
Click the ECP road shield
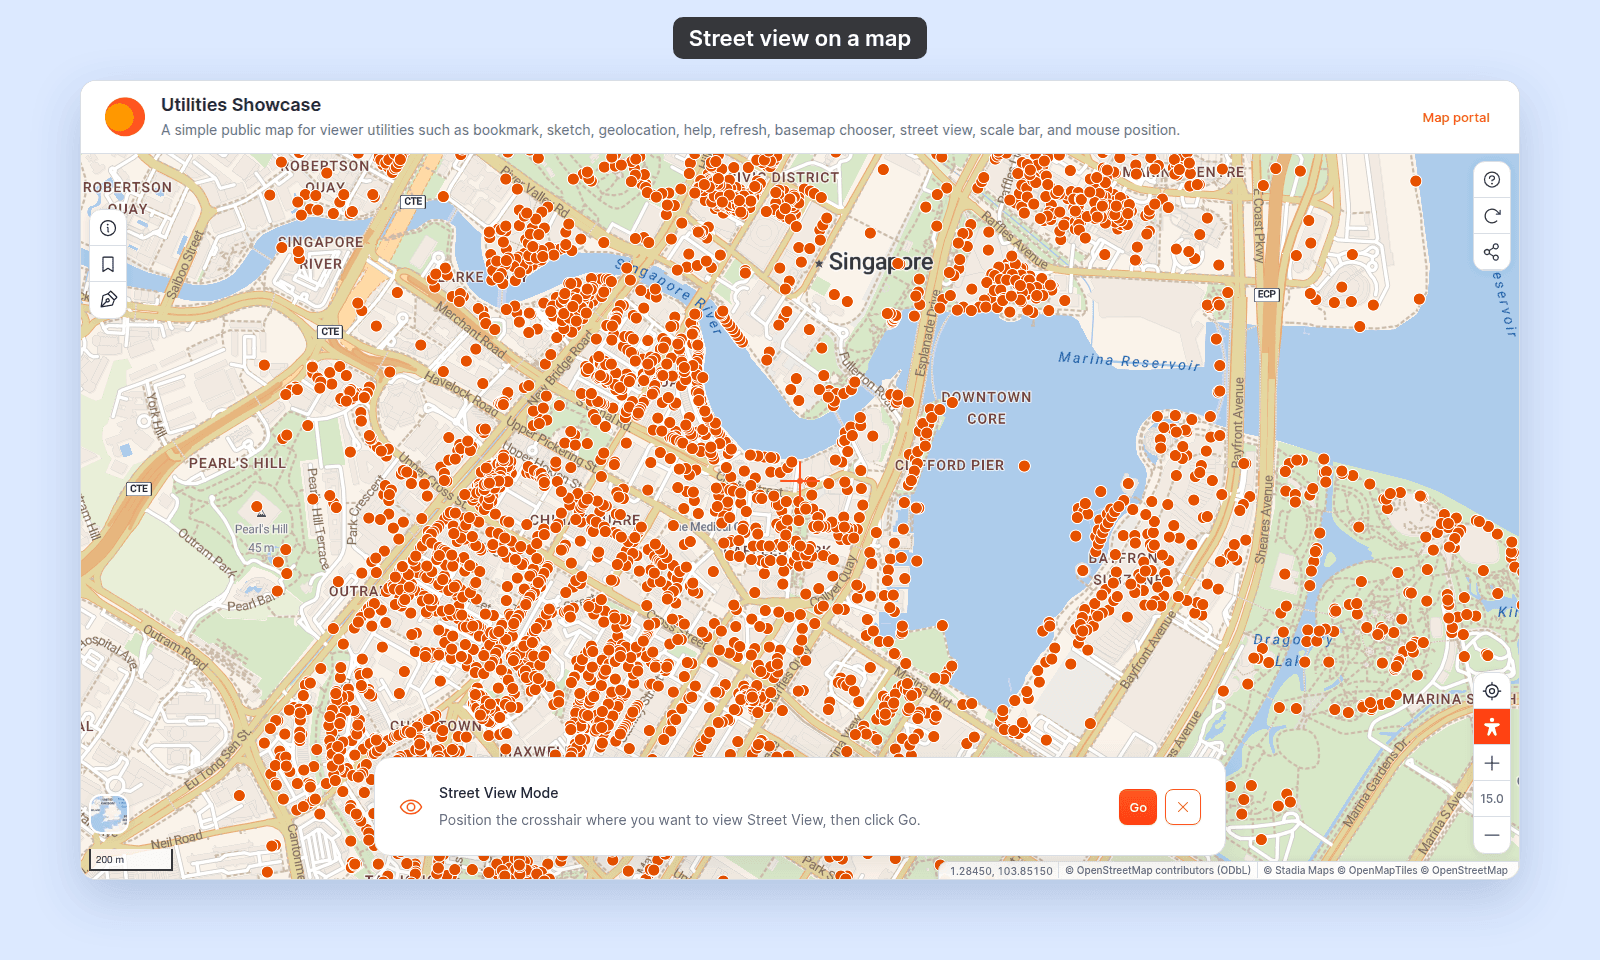[1267, 294]
